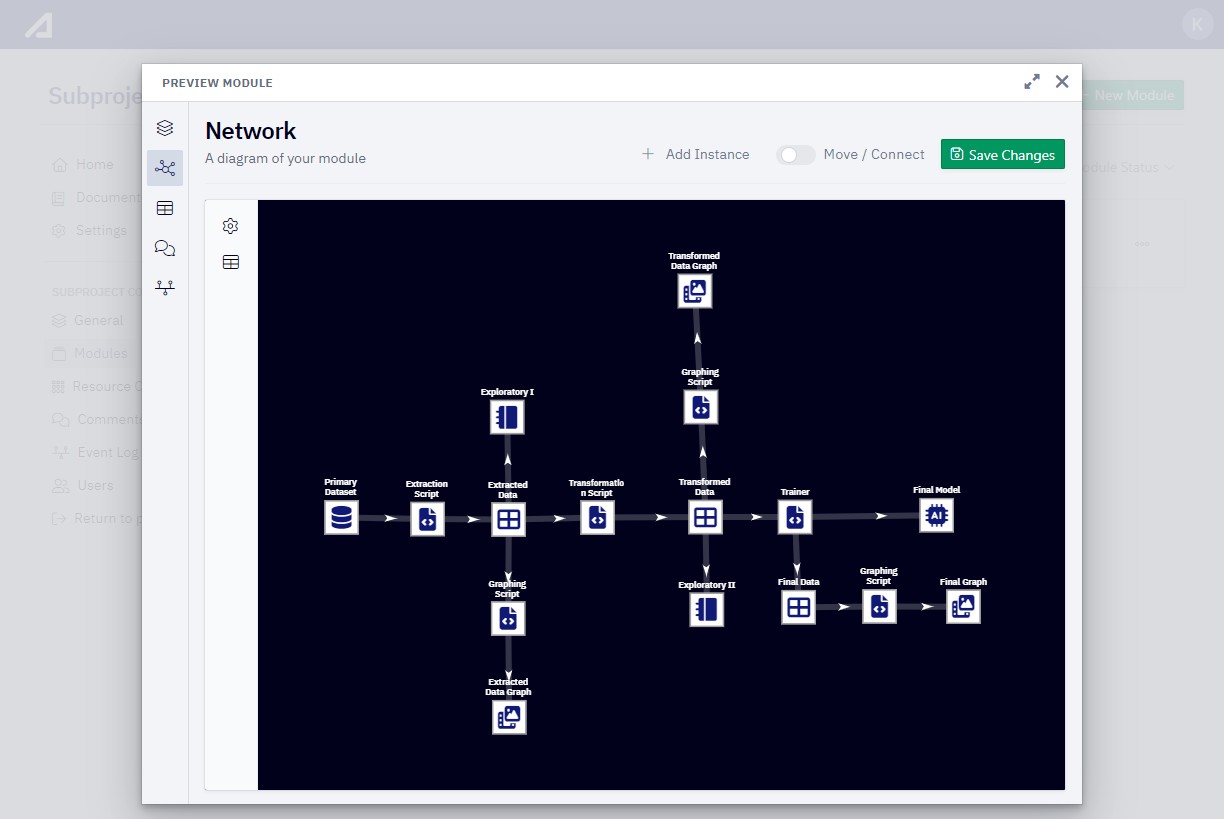The height and width of the screenshot is (819, 1224).
Task: Close the Preview Module dialog
Action: pos(1062,82)
